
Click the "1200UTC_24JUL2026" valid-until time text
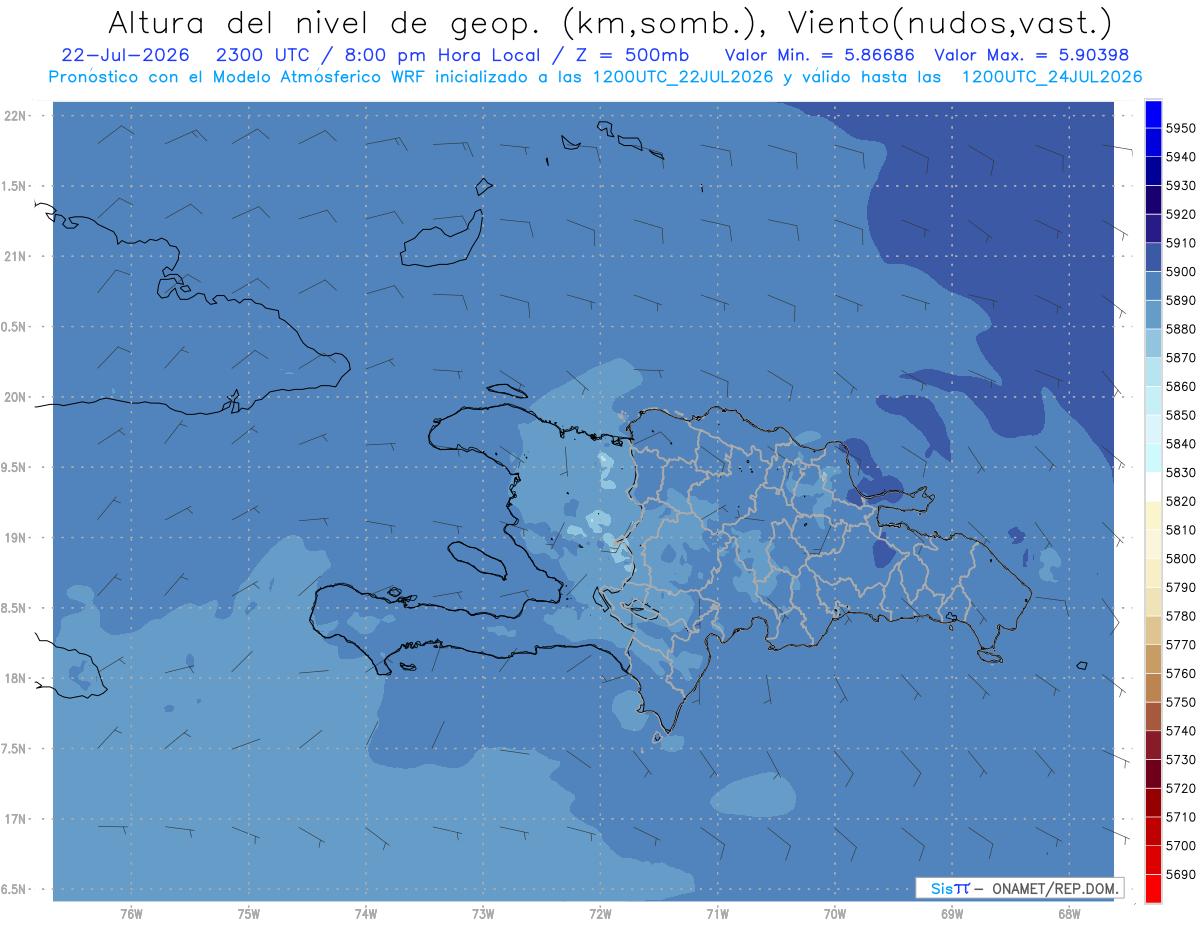(1052, 77)
